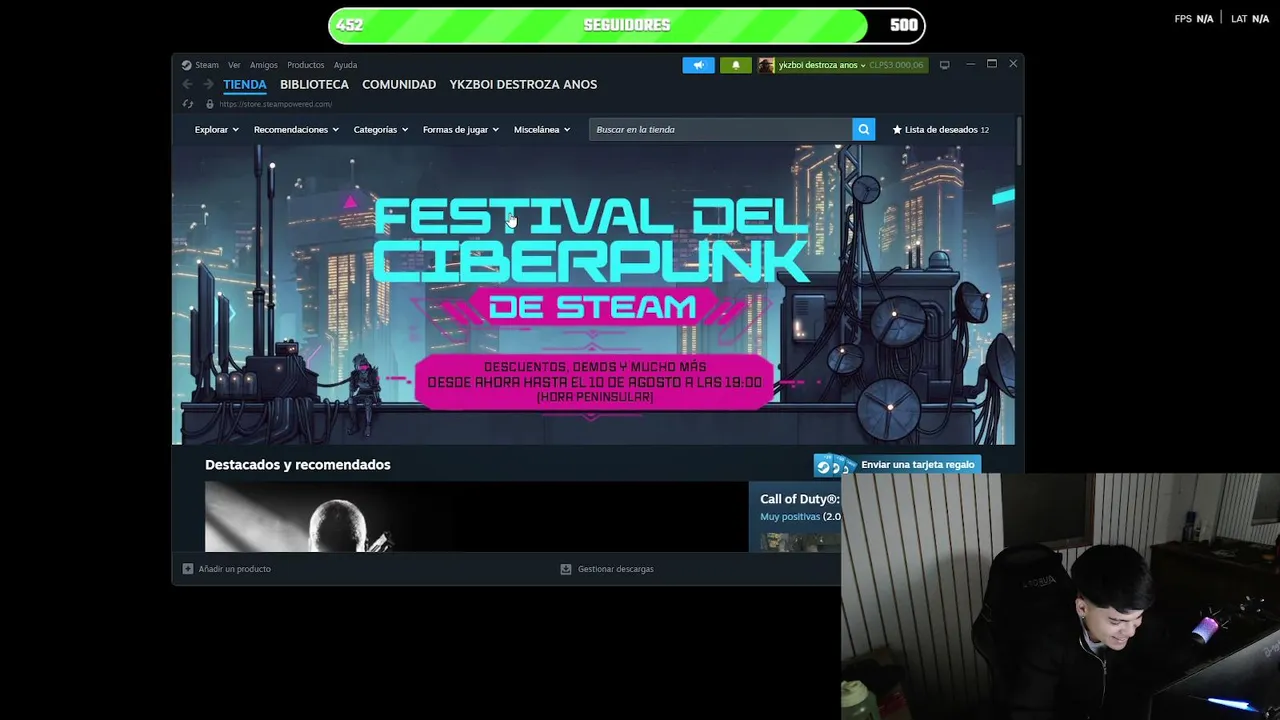Click the green Seguidores progress bar
The width and height of the screenshot is (1280, 720).
tap(627, 25)
